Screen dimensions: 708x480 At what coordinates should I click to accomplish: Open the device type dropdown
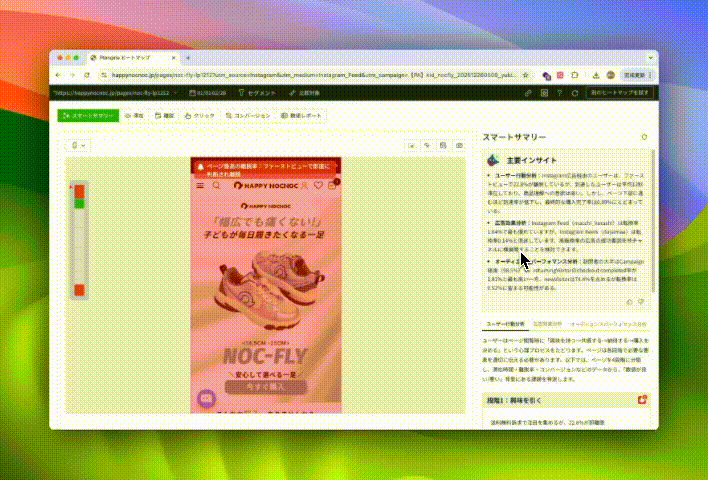(x=78, y=146)
